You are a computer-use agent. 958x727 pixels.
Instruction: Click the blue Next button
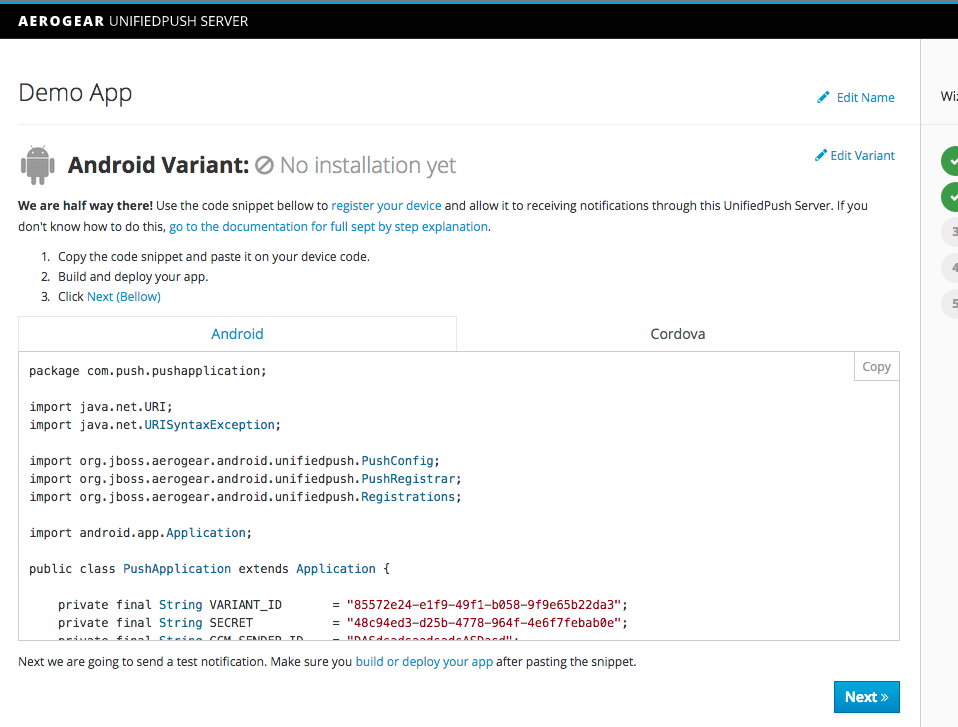point(866,697)
